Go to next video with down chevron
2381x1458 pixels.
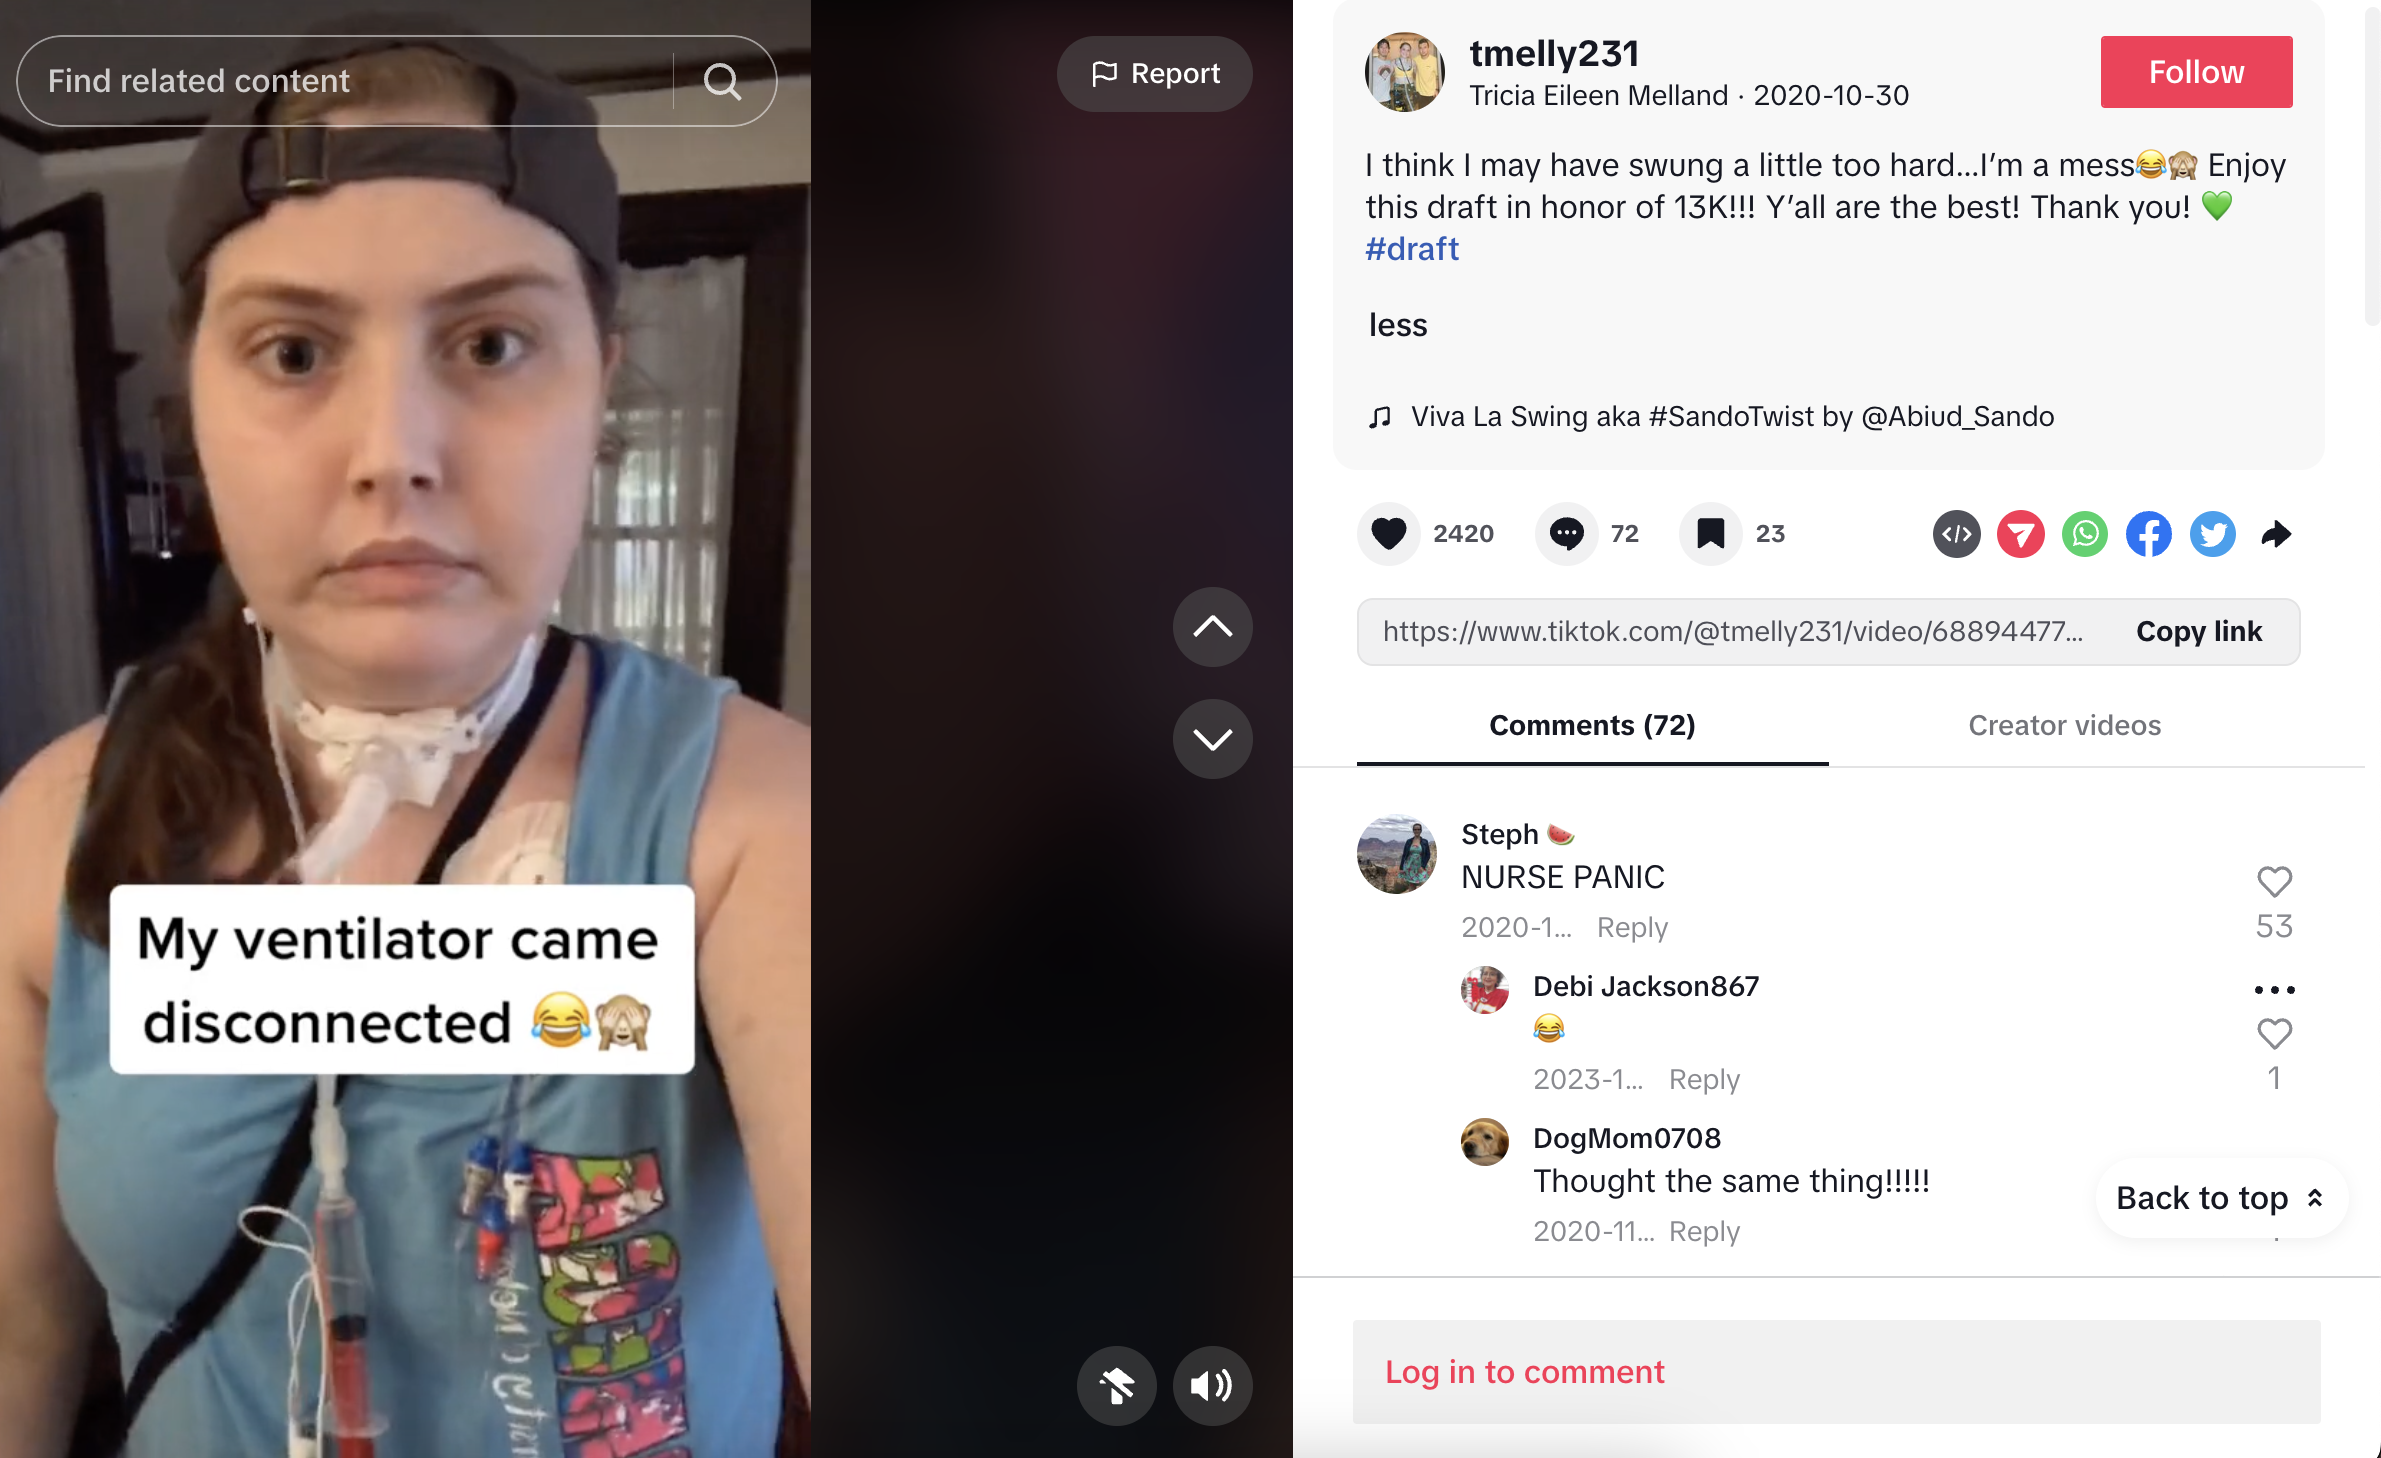click(x=1212, y=739)
